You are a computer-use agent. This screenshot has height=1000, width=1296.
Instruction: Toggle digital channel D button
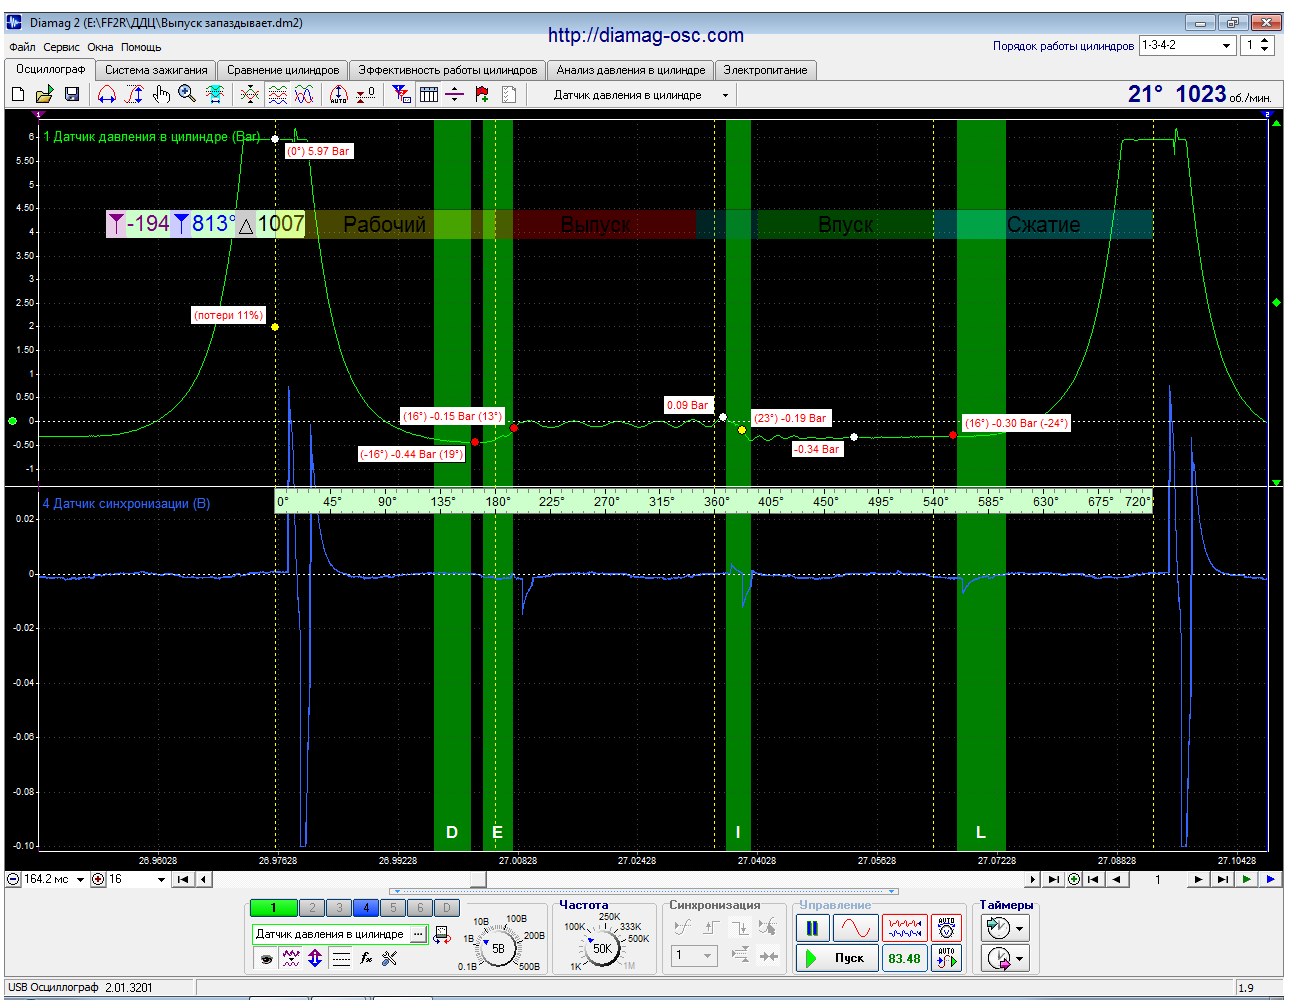pos(447,908)
